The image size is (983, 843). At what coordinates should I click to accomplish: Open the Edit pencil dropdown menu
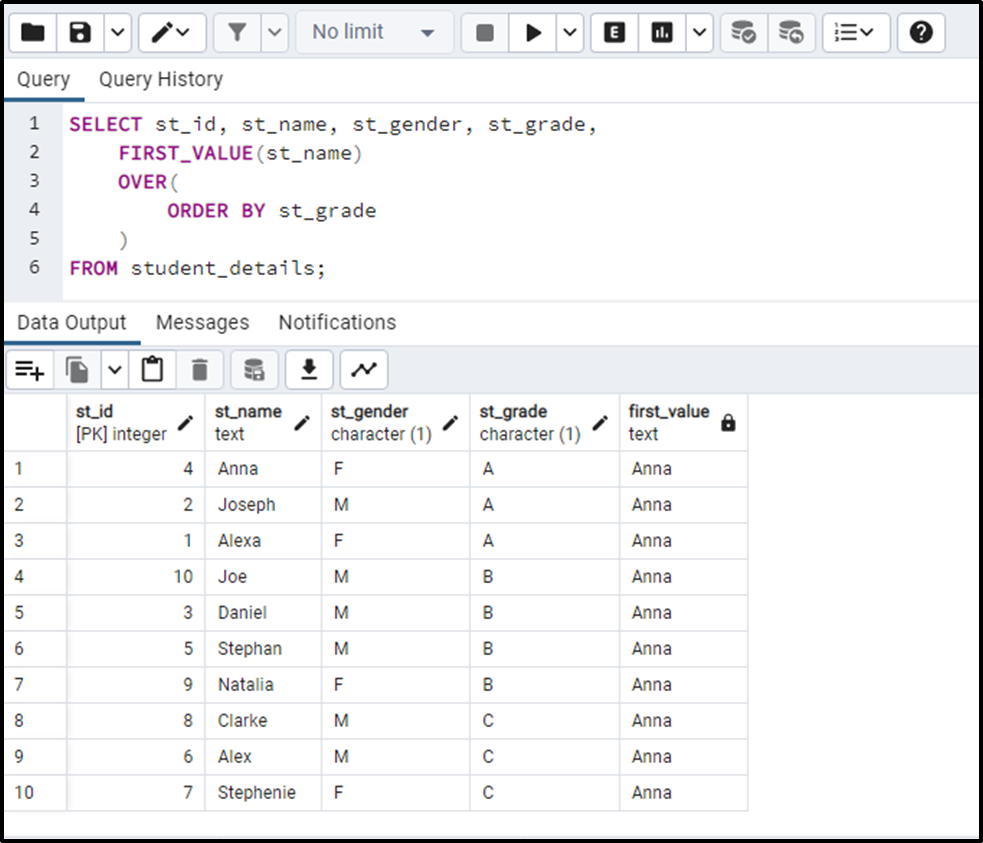[171, 33]
